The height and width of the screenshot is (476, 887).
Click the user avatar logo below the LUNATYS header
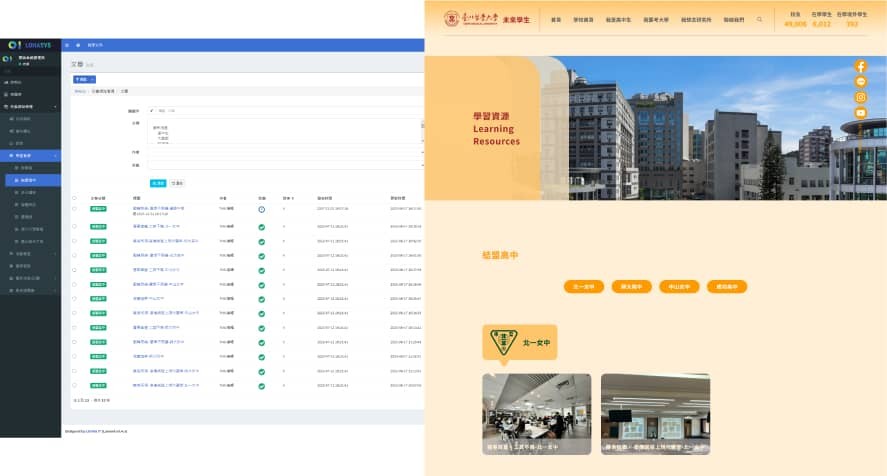[7, 58]
